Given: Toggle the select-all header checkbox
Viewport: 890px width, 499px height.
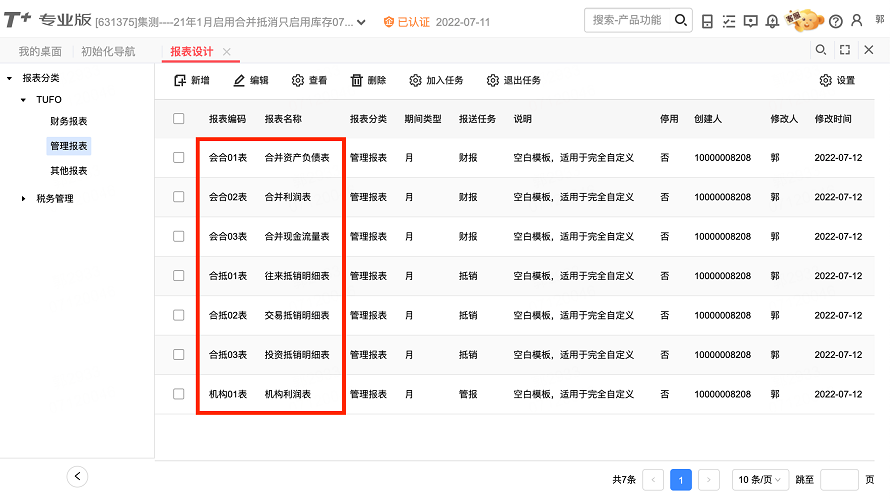Looking at the screenshot, I should [179, 119].
